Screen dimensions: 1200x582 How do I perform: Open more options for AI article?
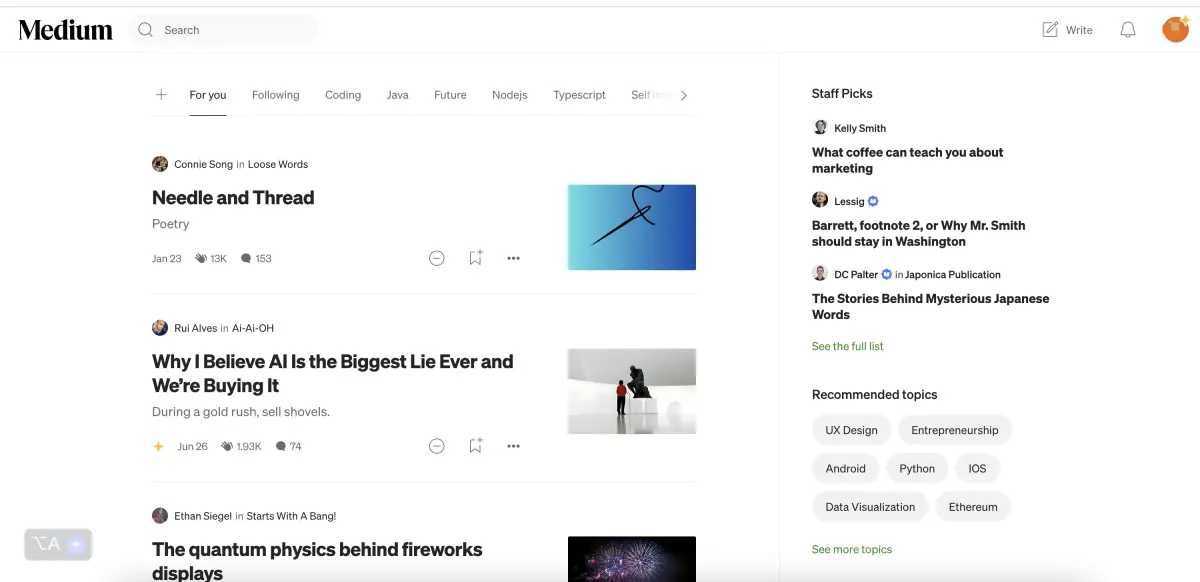click(x=513, y=446)
